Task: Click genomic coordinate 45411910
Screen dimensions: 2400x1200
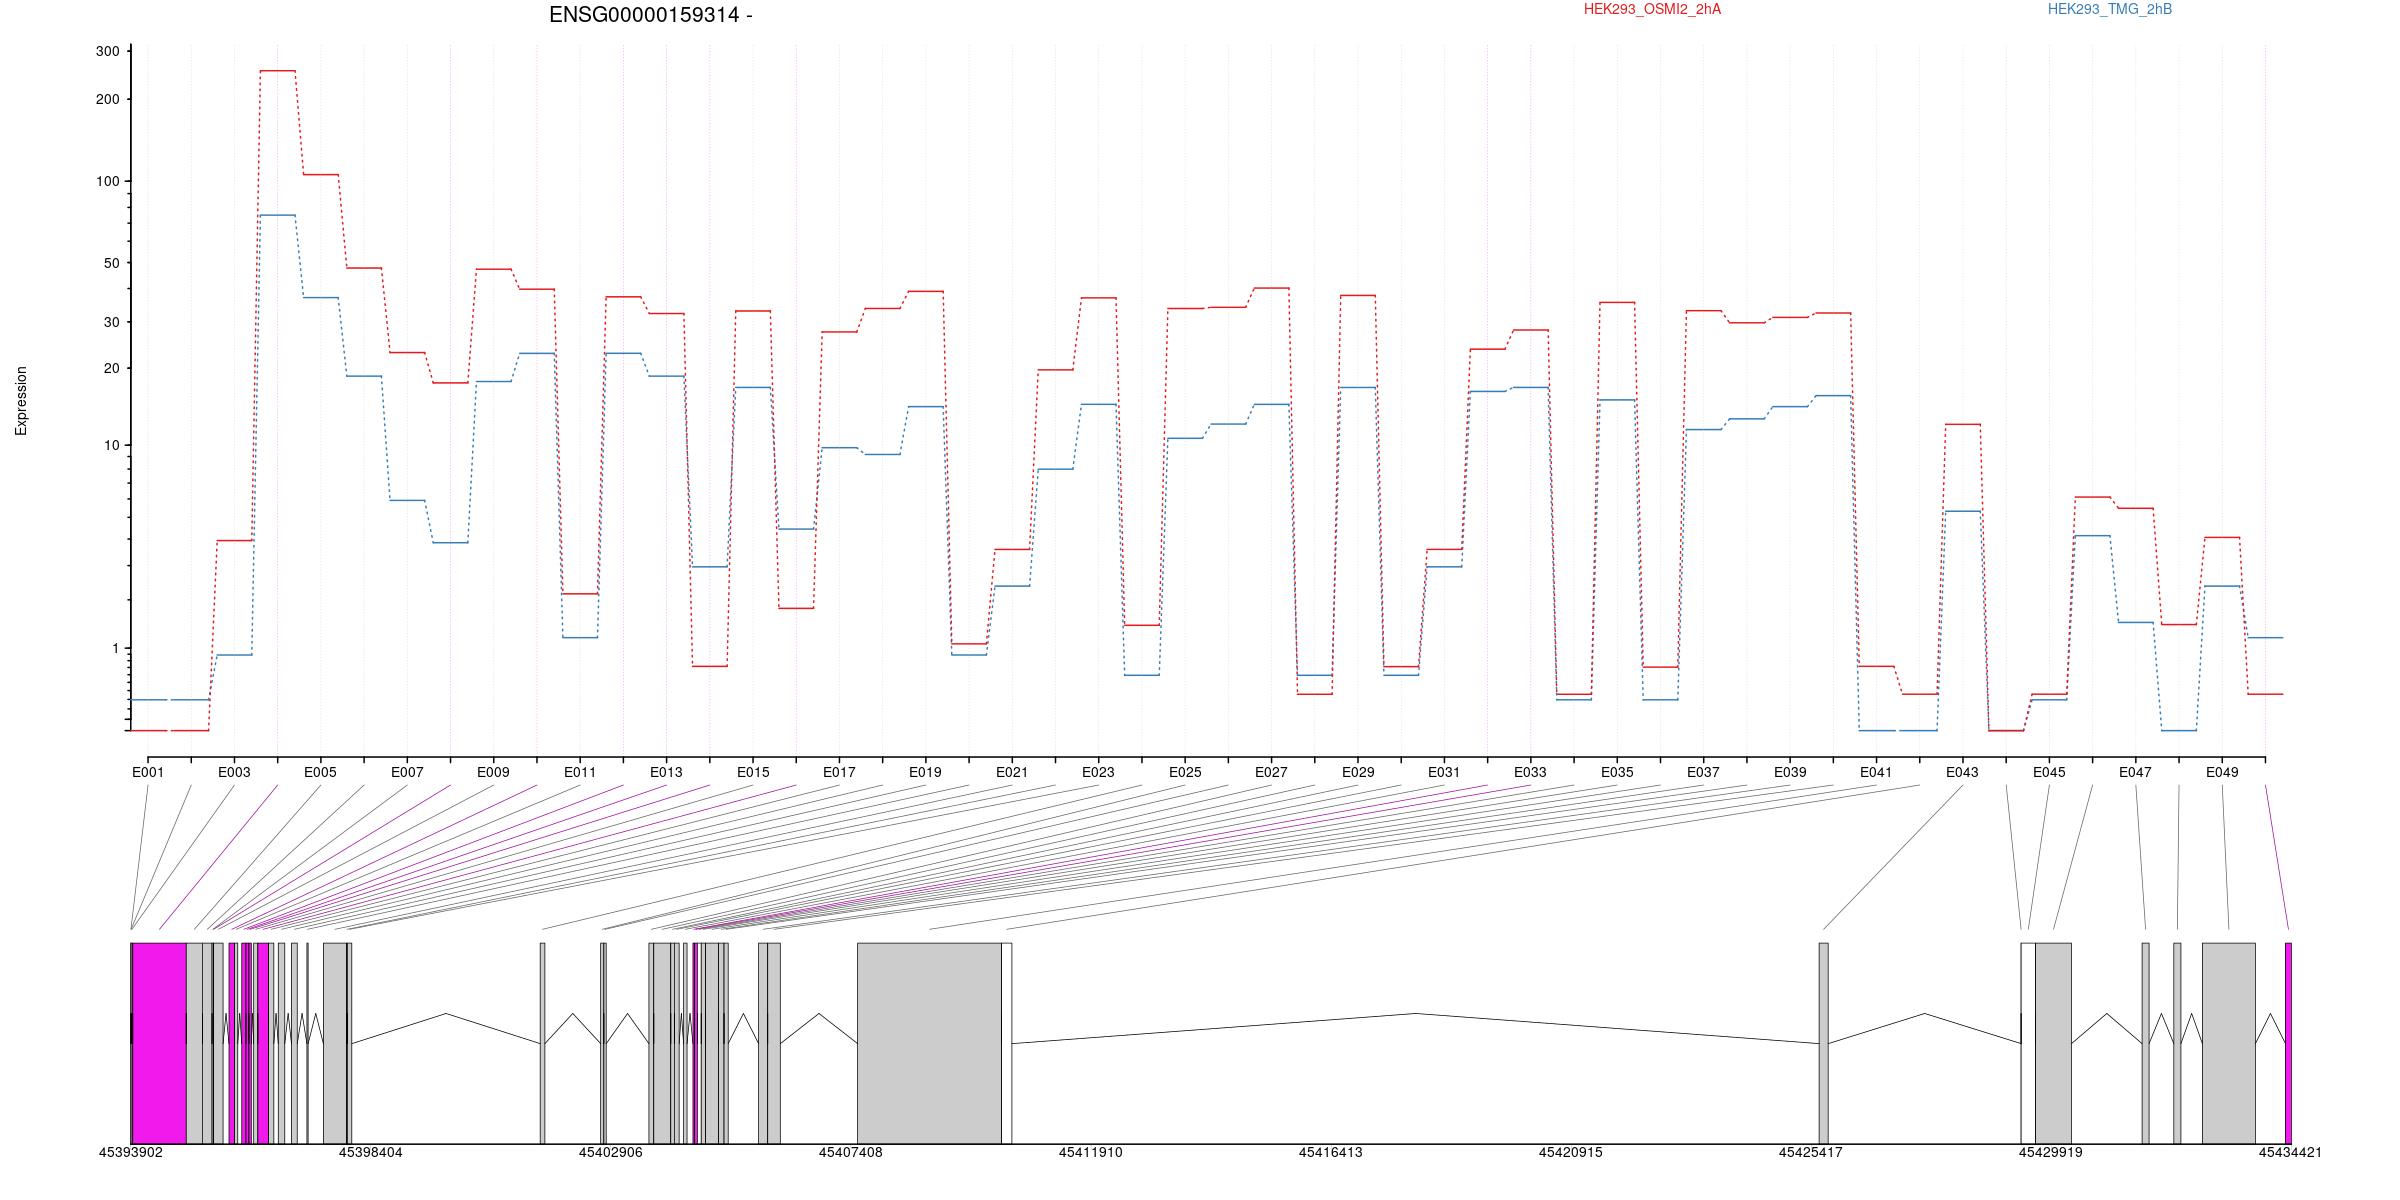Action: coord(1091,1152)
